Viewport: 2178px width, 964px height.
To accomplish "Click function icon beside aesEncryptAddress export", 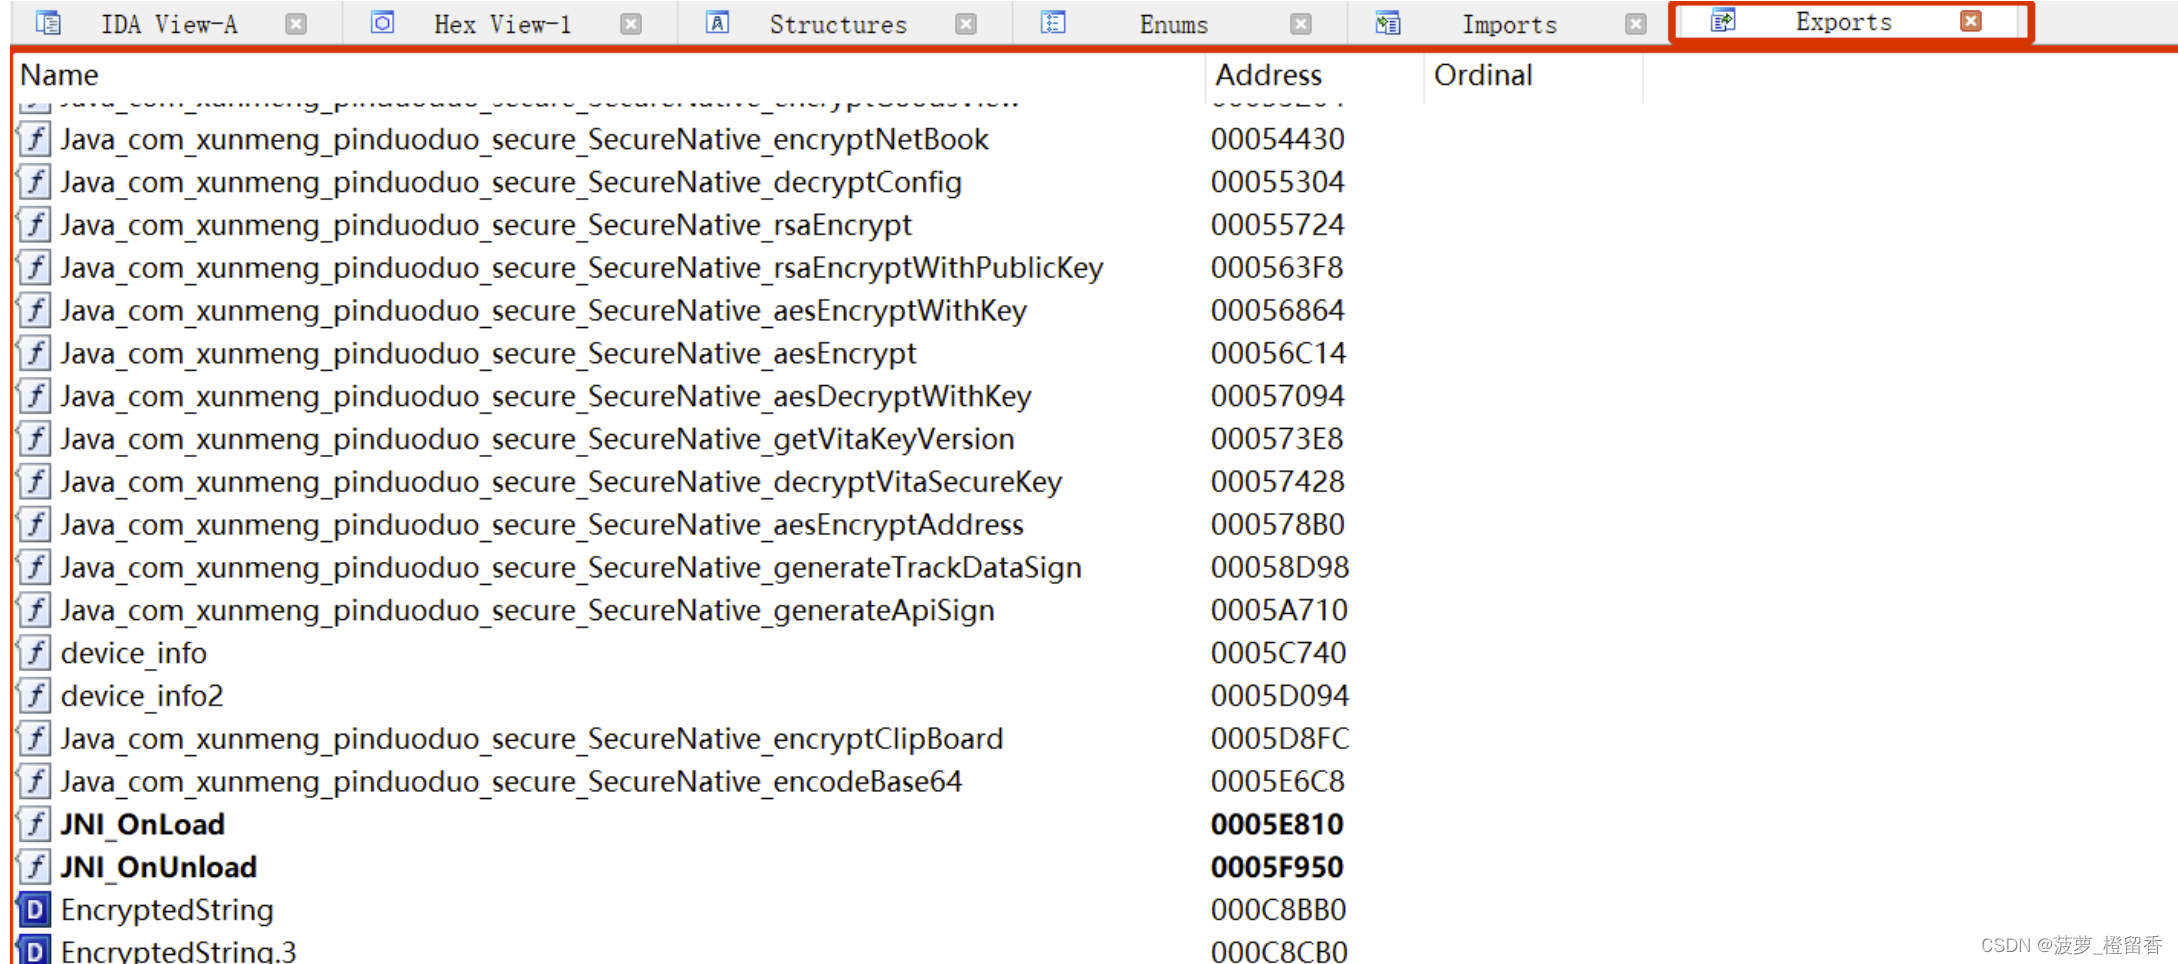I will tap(35, 525).
